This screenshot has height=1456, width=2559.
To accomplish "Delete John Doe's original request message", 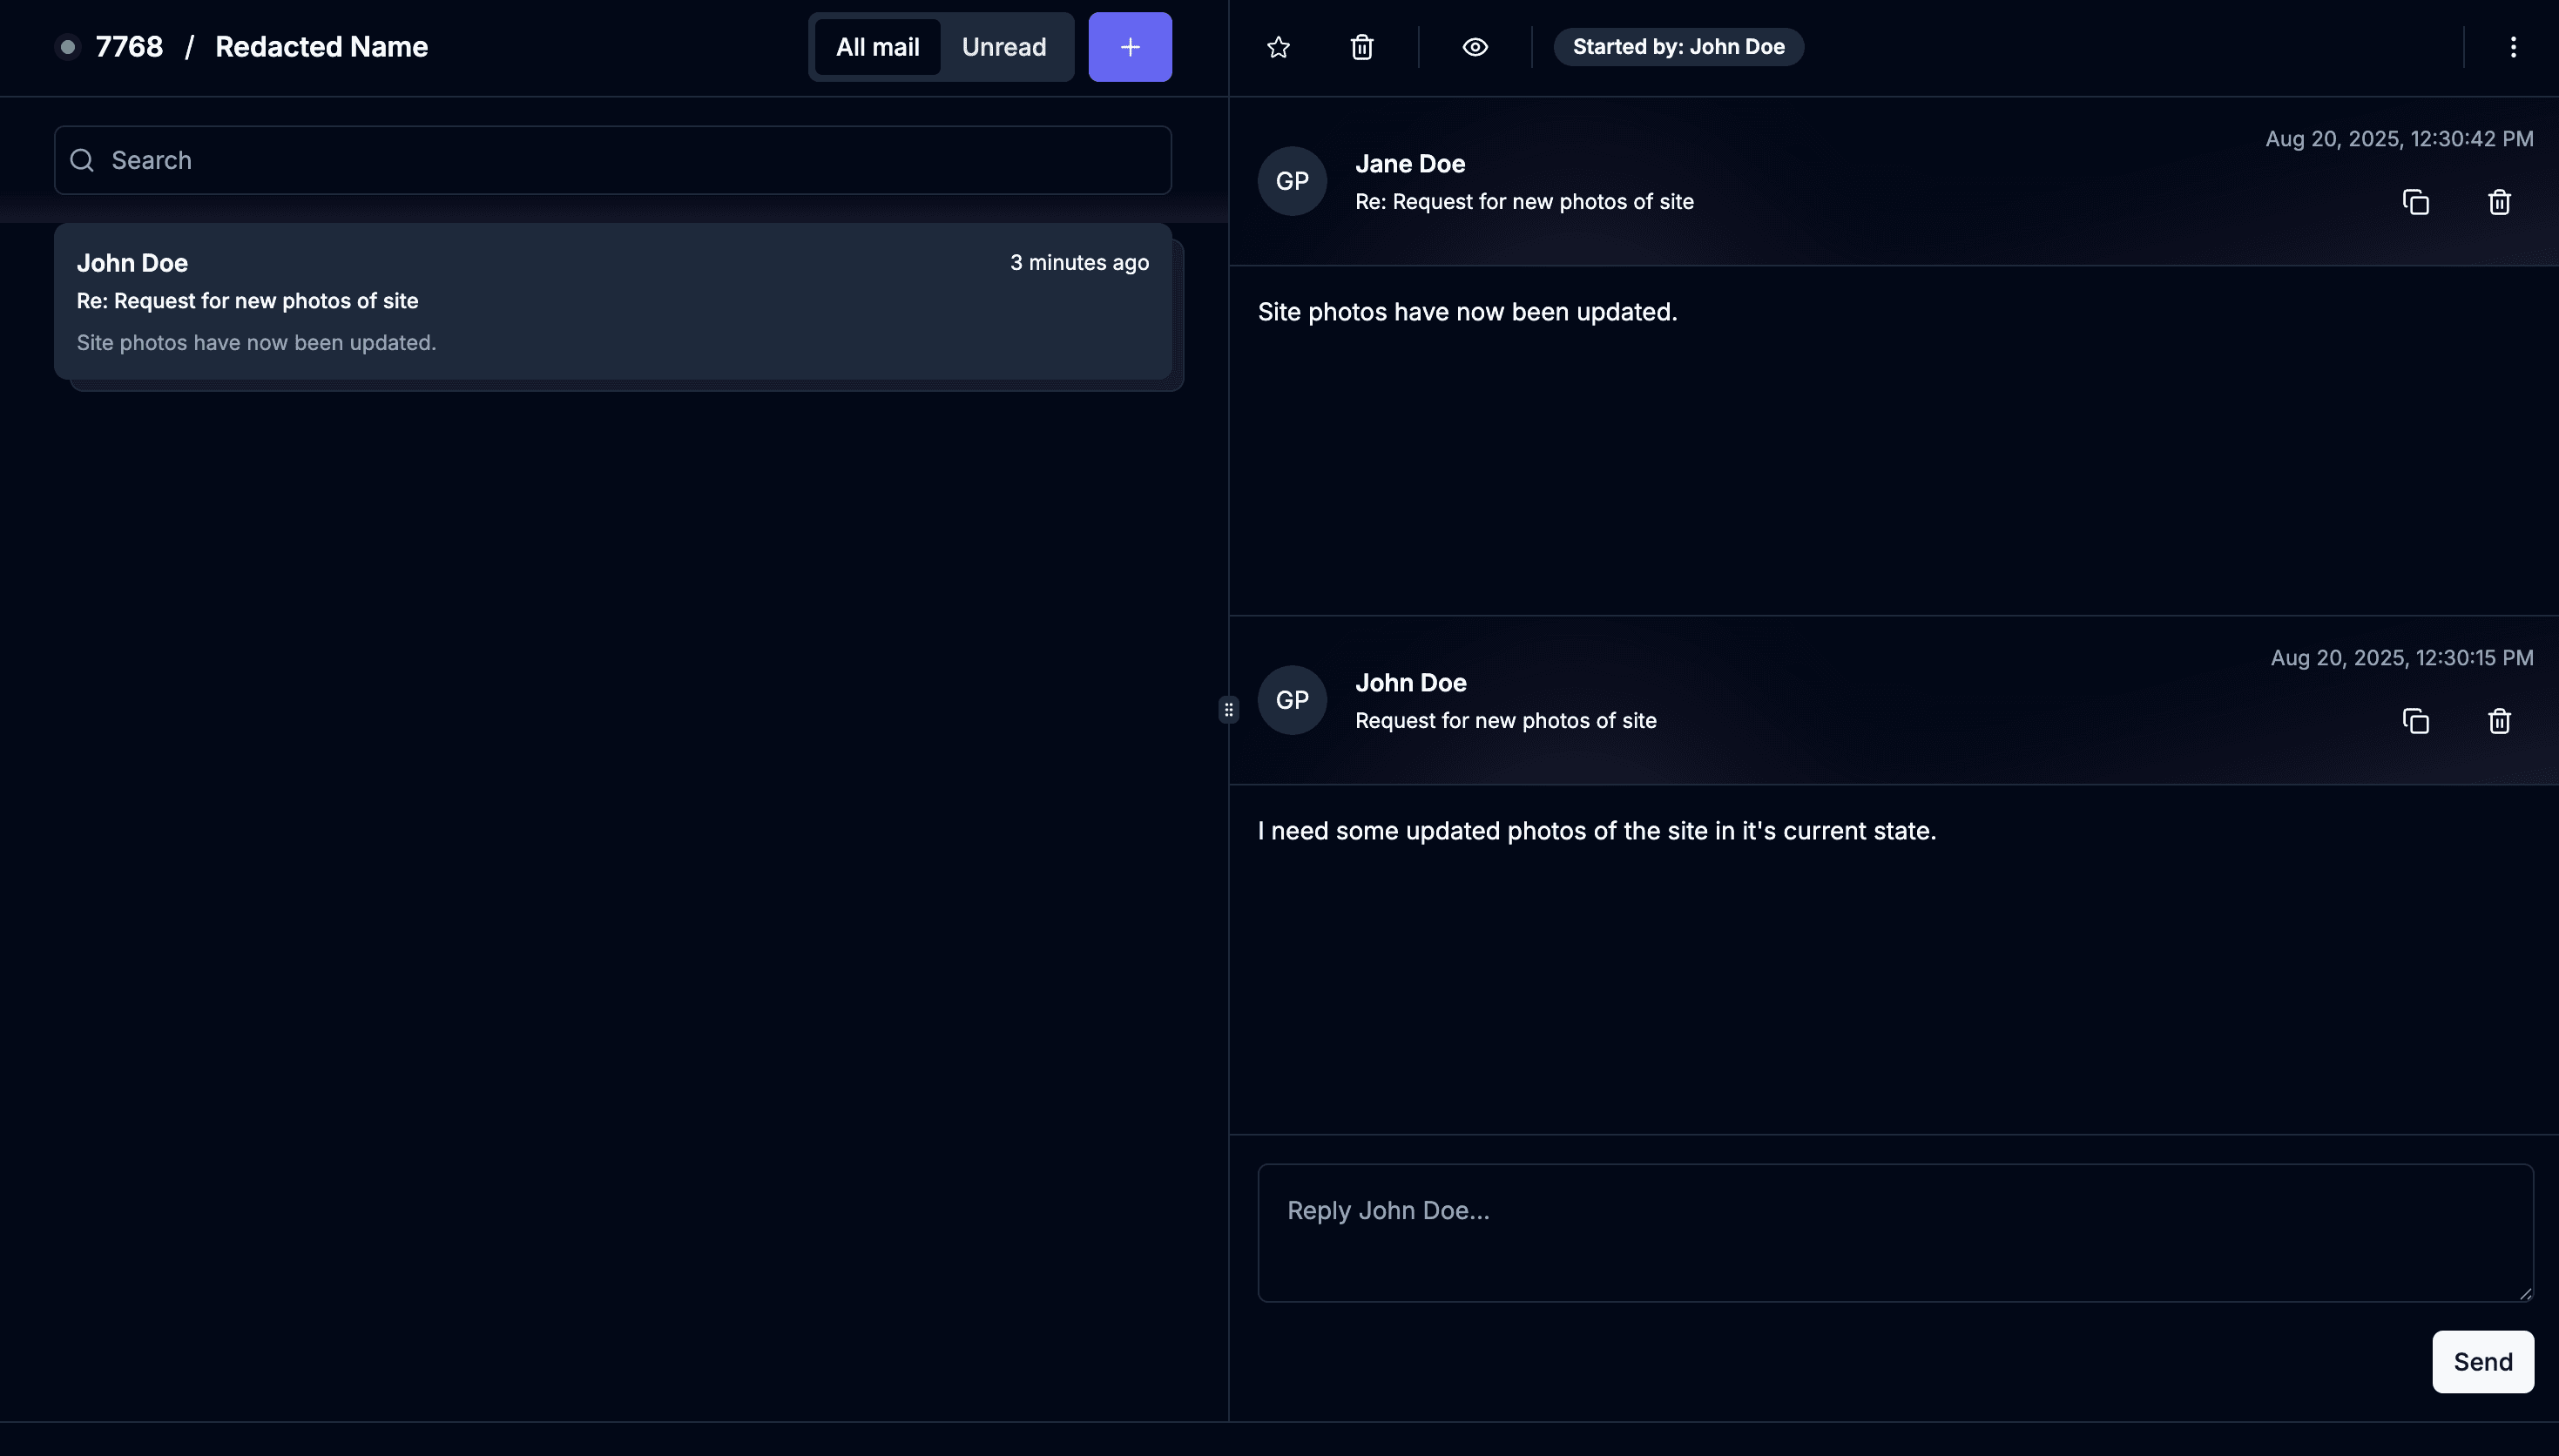I will (2499, 721).
